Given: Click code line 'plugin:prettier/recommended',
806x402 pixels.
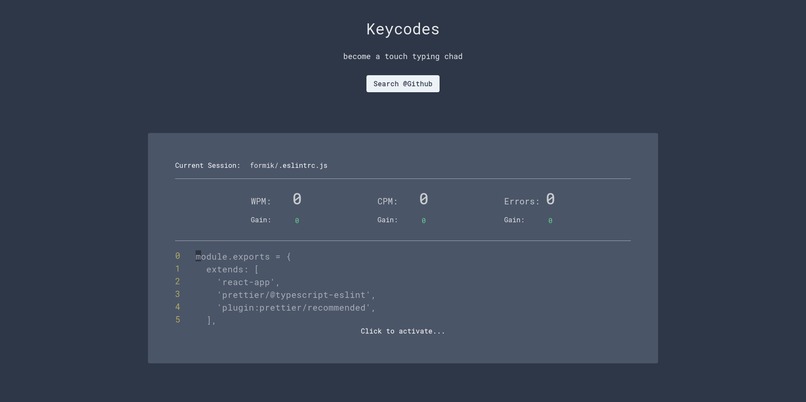Looking at the screenshot, I should pyautogui.click(x=296, y=308).
